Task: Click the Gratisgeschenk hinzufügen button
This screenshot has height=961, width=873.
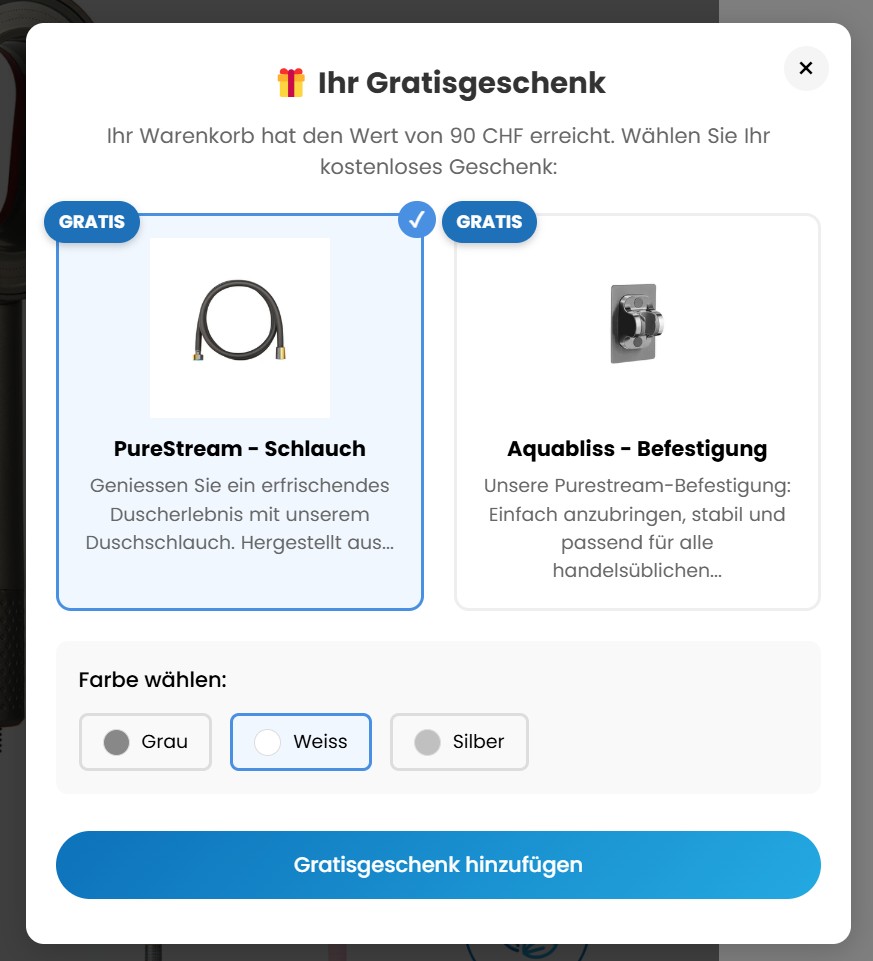Action: pos(438,865)
